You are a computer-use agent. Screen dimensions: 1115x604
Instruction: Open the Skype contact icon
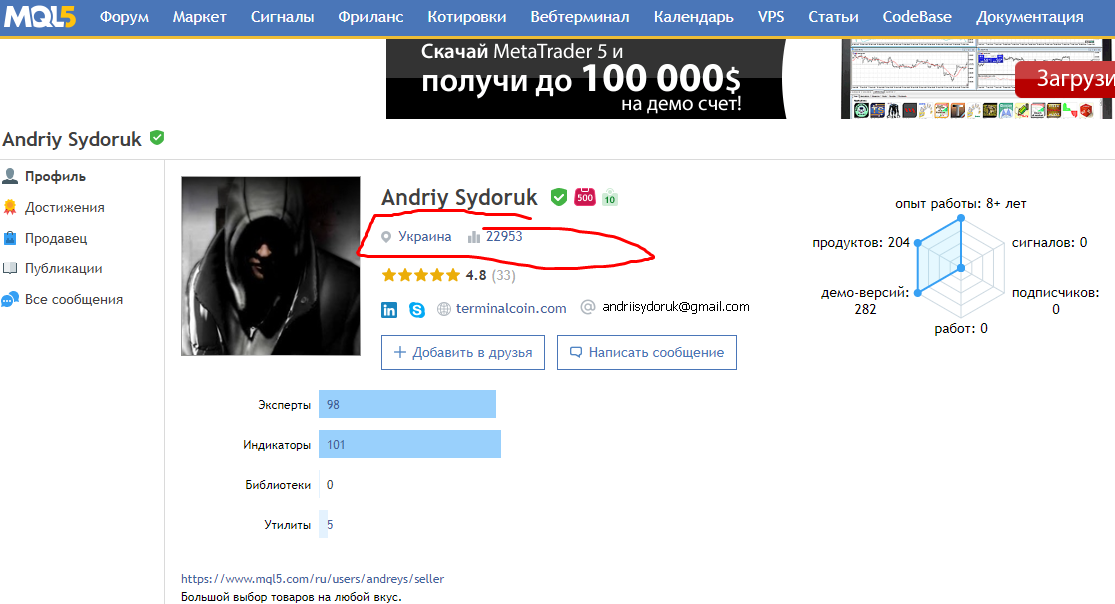click(417, 309)
